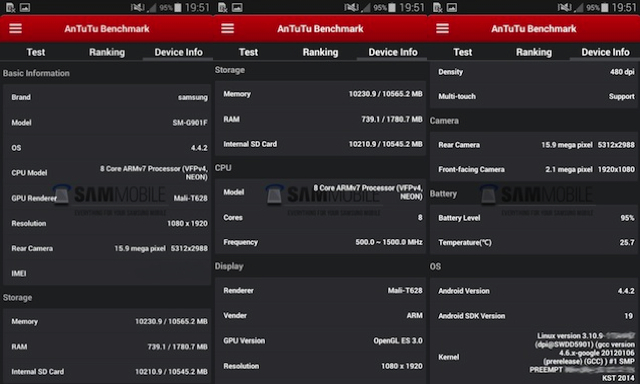
Task: Tap the signal strength icon in the middle screenshot
Action: click(x=365, y=7)
